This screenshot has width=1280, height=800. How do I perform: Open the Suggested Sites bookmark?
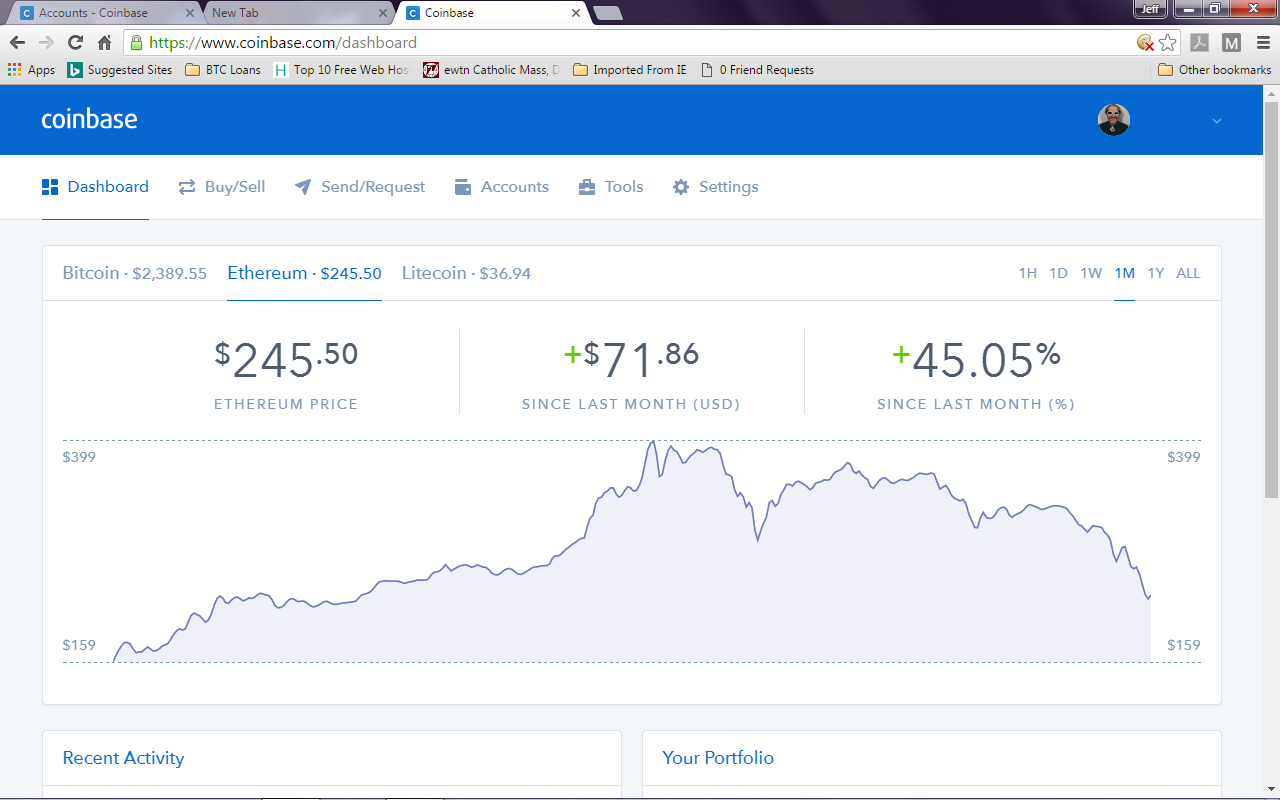tap(120, 70)
